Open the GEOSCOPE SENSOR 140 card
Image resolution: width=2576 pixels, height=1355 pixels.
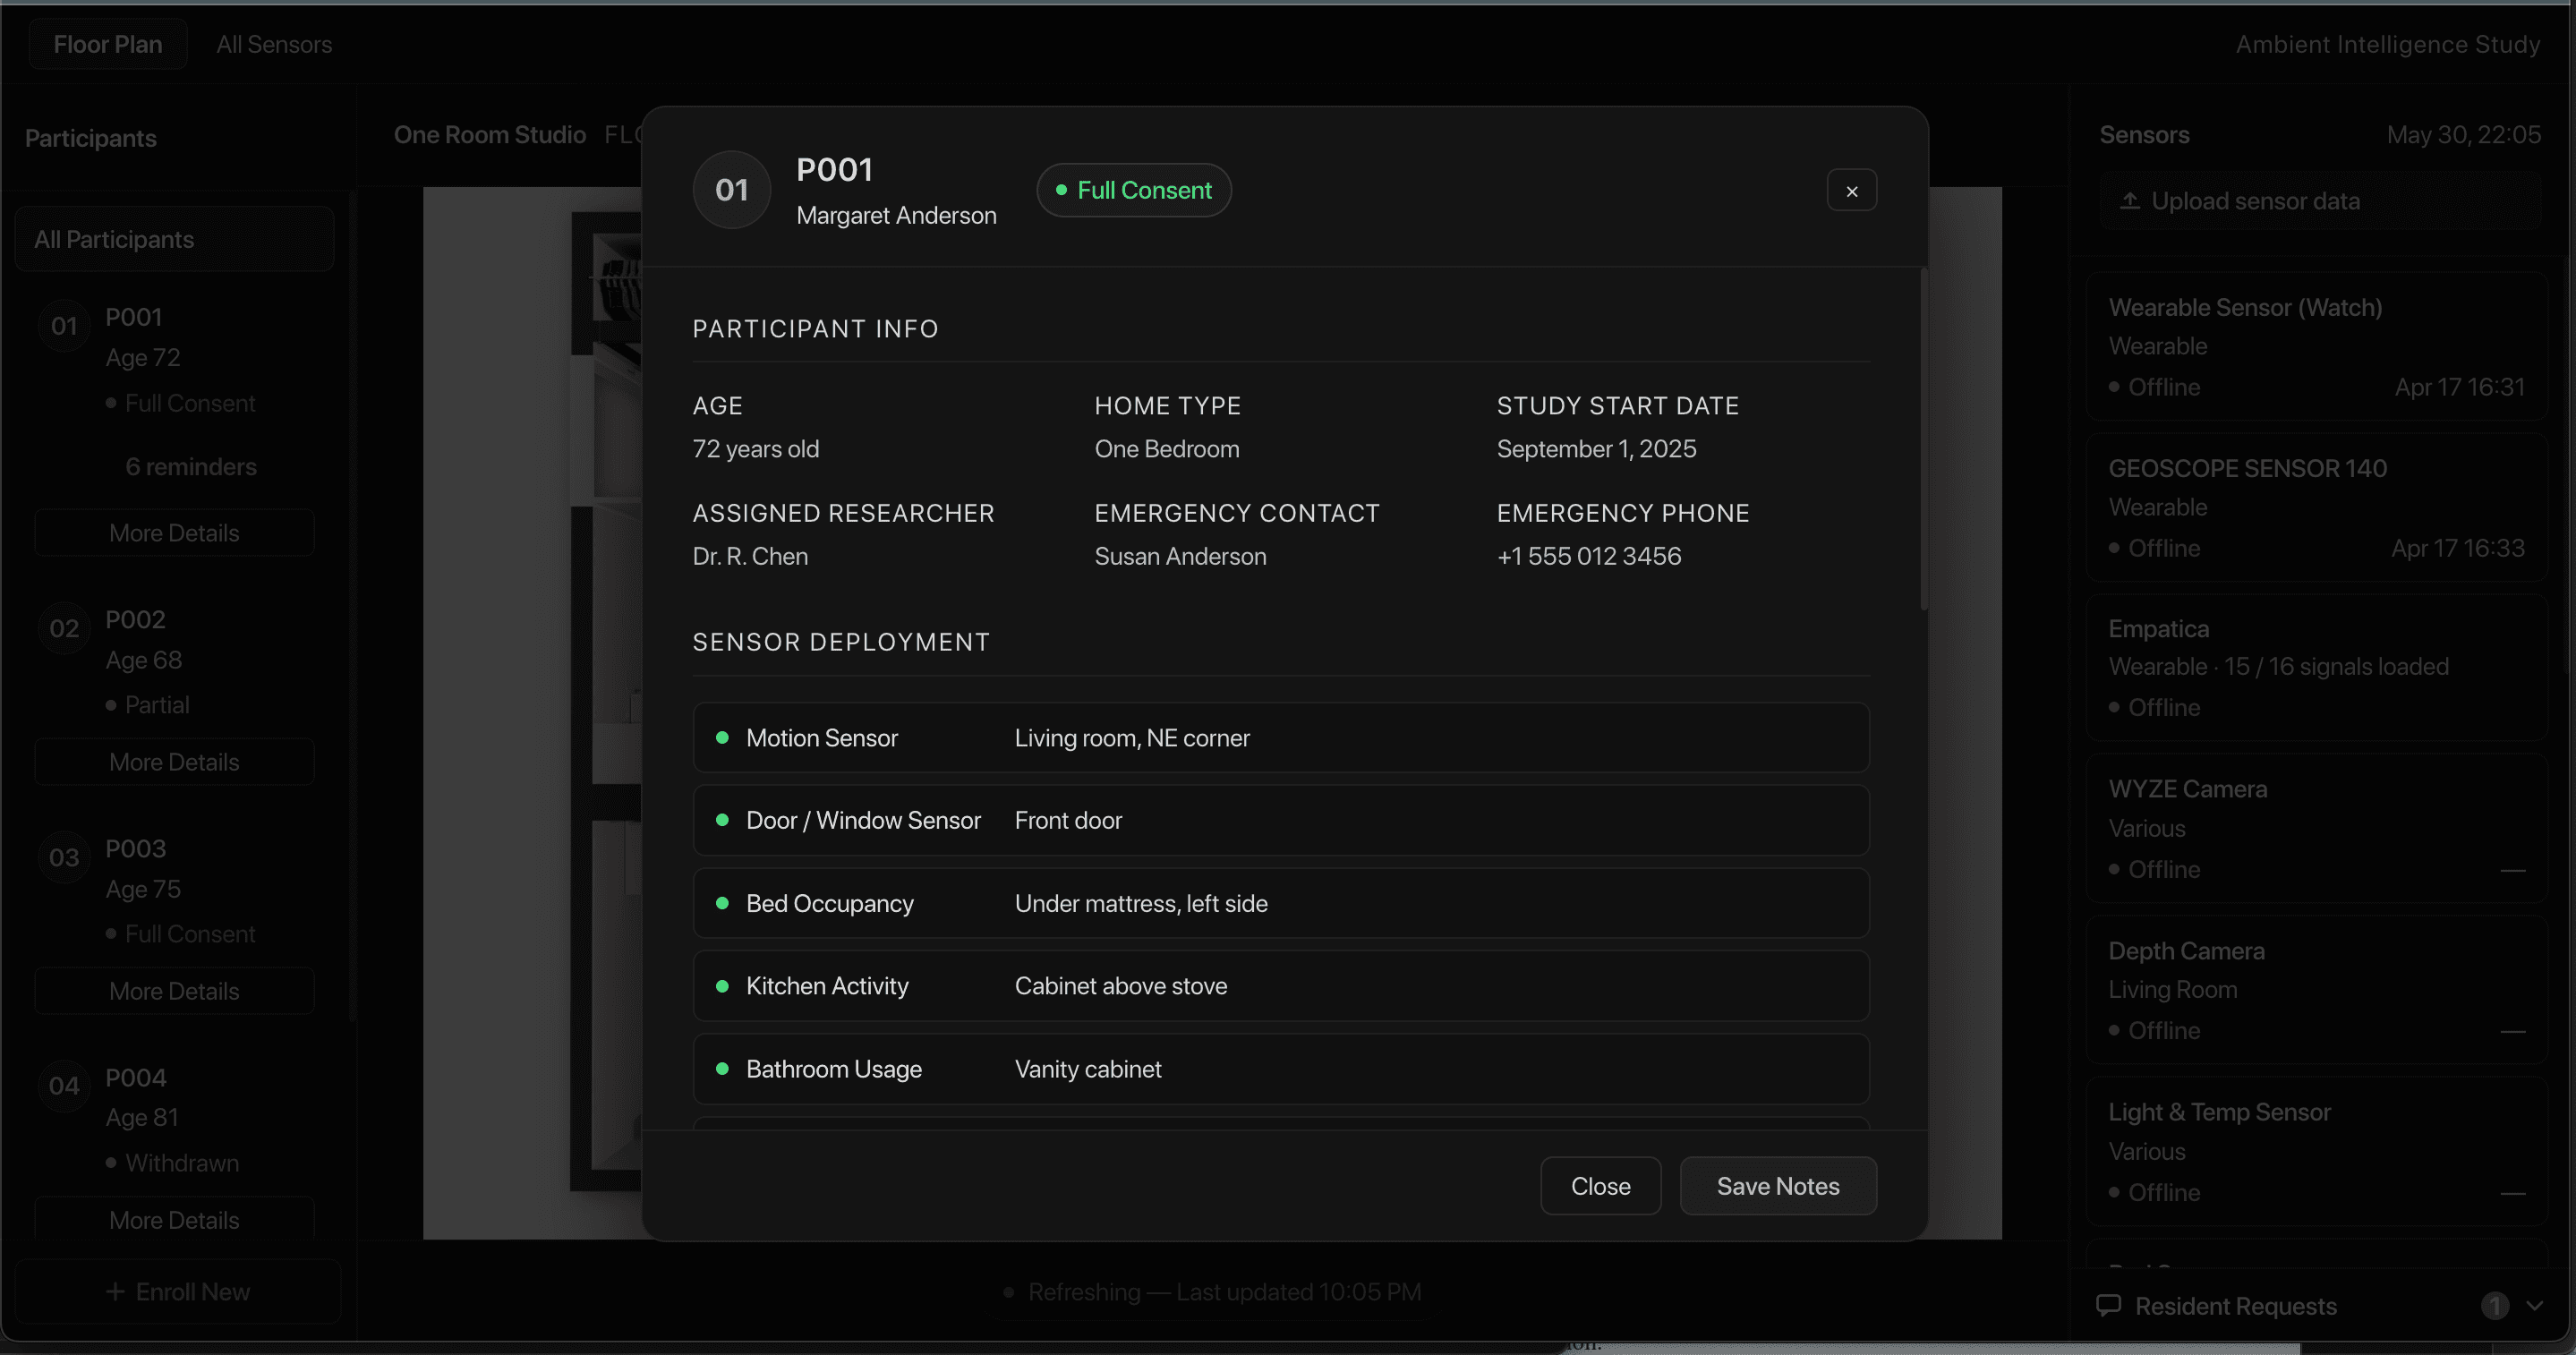[2317, 507]
